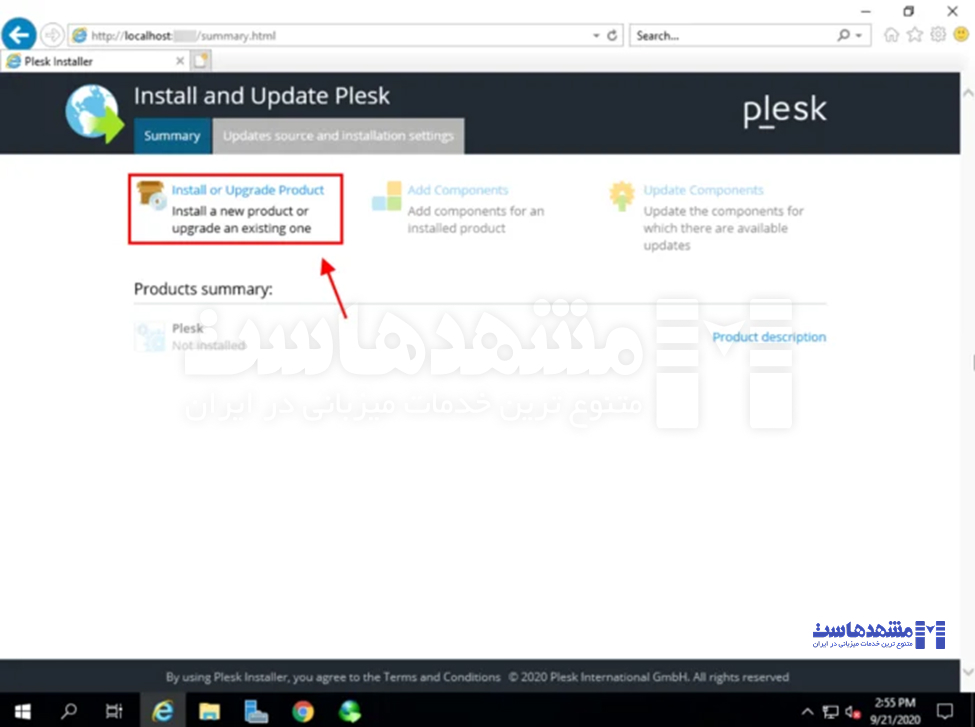The width and height of the screenshot is (975, 727).
Task: Open Updates source and installation settings tab
Action: [x=338, y=136]
